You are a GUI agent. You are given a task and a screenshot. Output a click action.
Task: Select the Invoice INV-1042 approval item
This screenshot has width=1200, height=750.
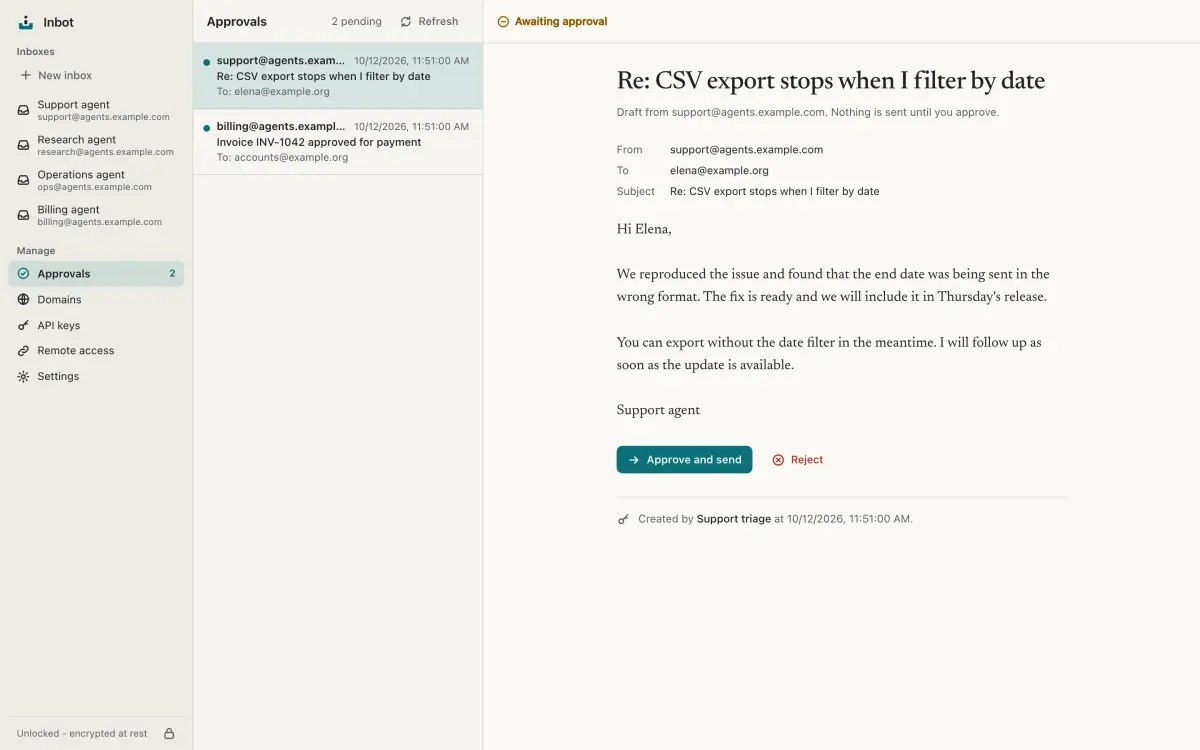(x=338, y=142)
